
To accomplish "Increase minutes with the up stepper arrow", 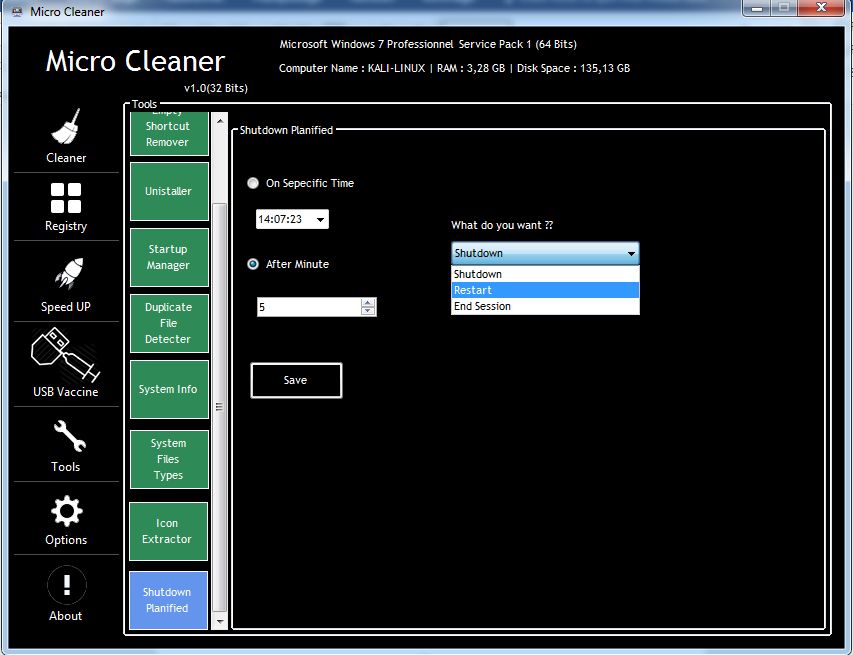I will [368, 303].
